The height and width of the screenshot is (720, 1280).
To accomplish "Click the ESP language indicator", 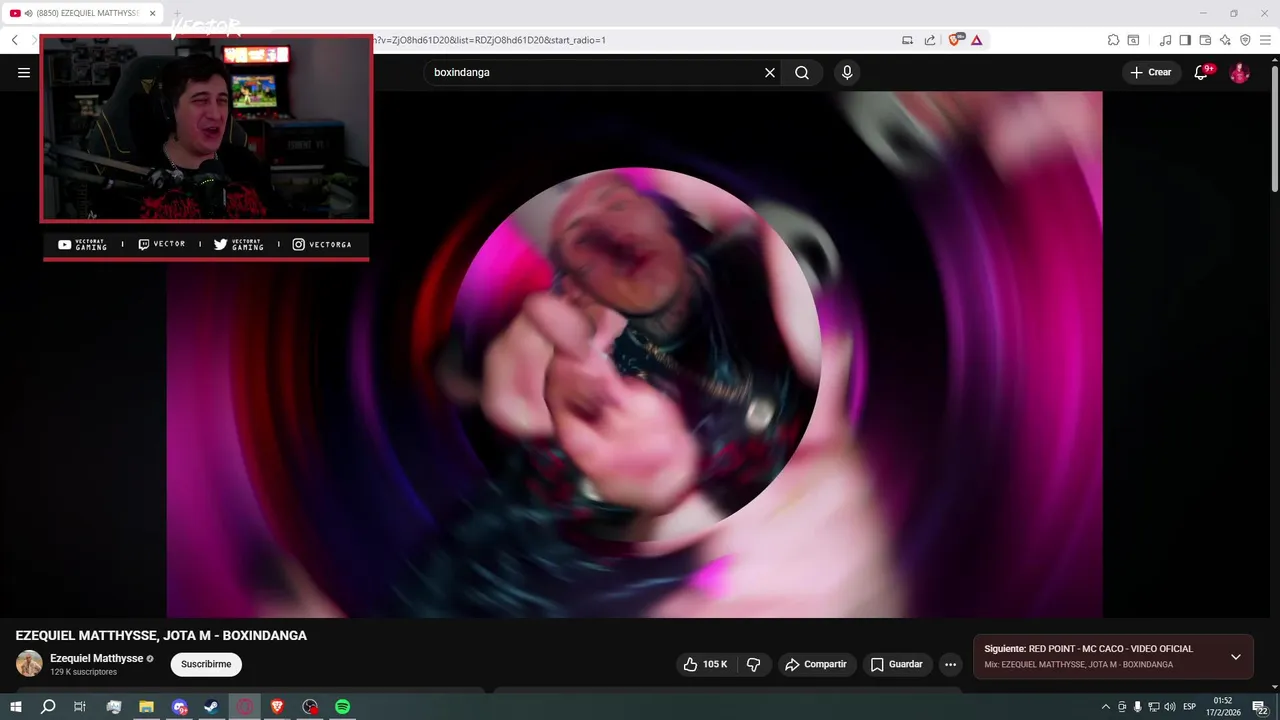I will [x=1190, y=707].
